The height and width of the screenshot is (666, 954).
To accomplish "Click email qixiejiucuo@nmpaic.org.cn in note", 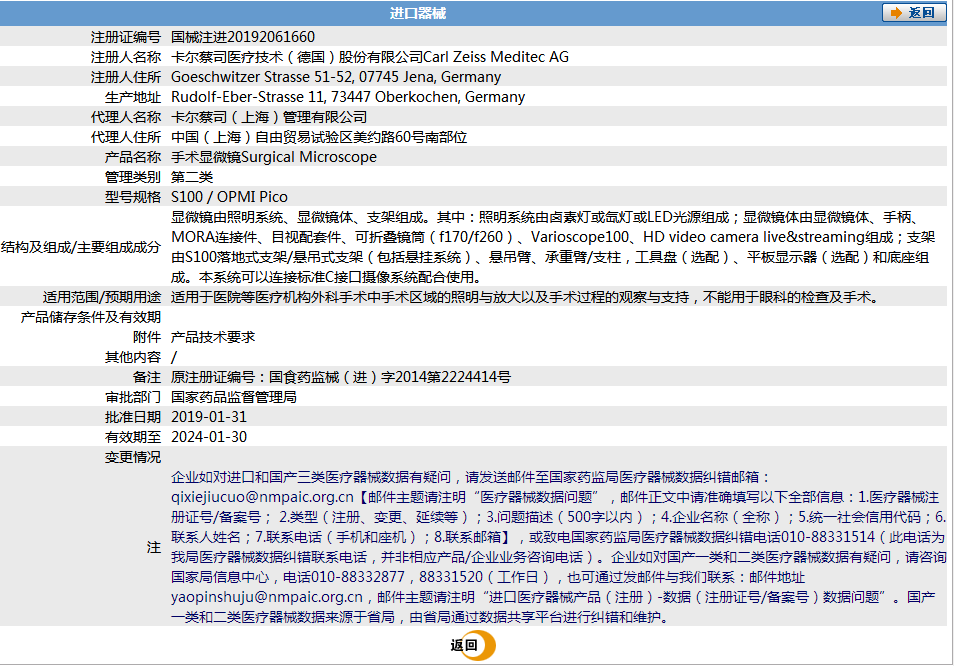I will click(262, 497).
